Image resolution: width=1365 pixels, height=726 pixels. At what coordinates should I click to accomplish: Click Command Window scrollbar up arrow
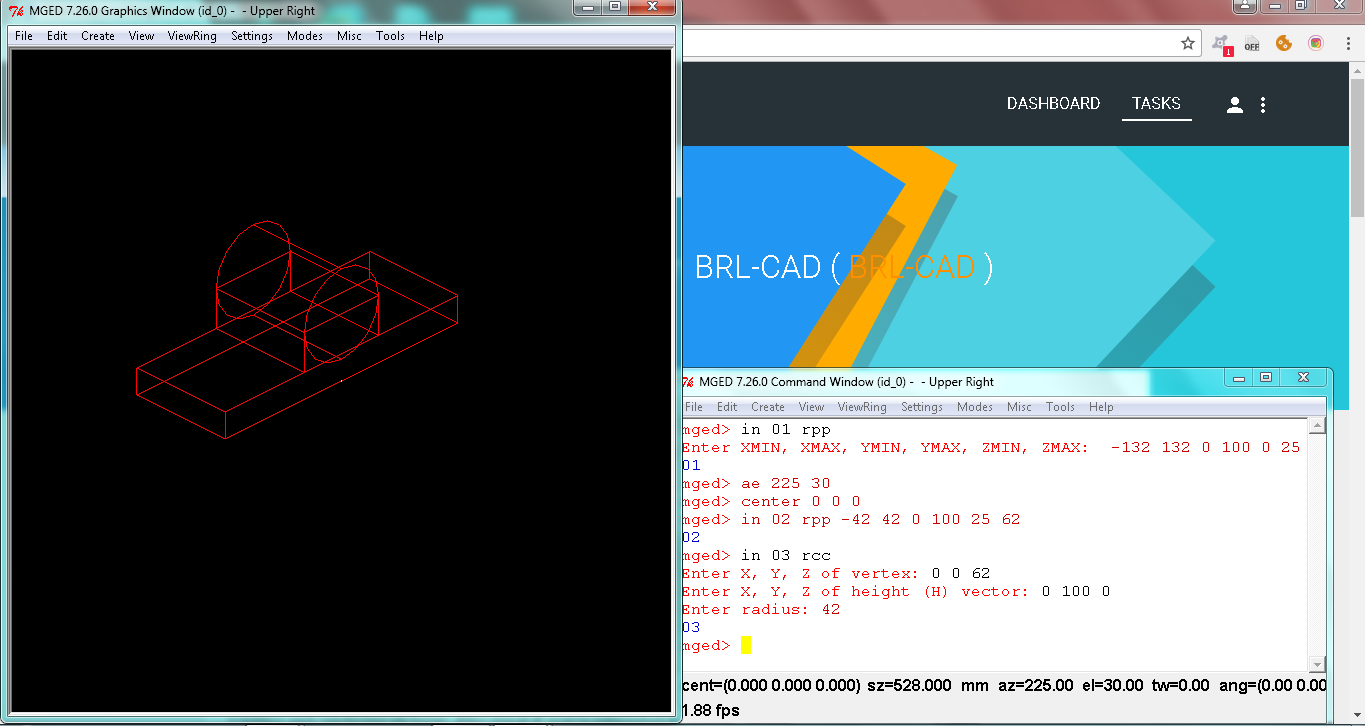click(x=1318, y=425)
